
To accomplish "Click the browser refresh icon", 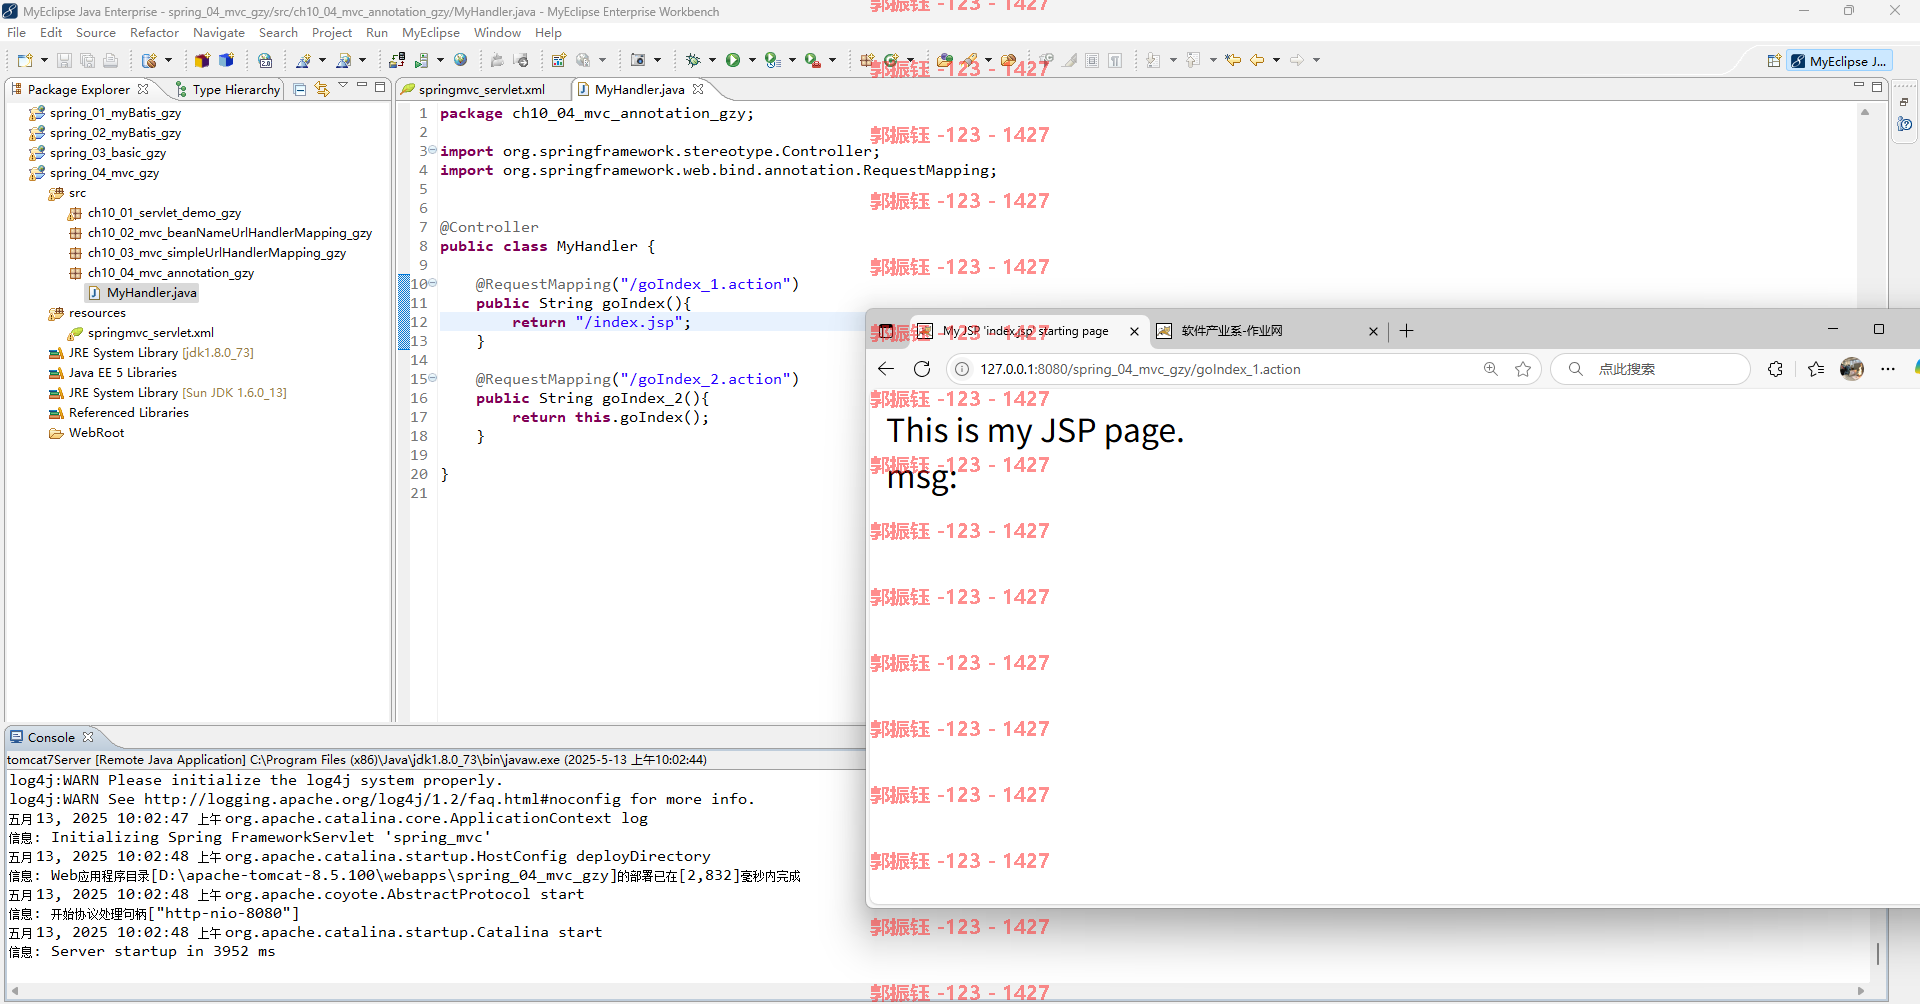I will pos(922,369).
